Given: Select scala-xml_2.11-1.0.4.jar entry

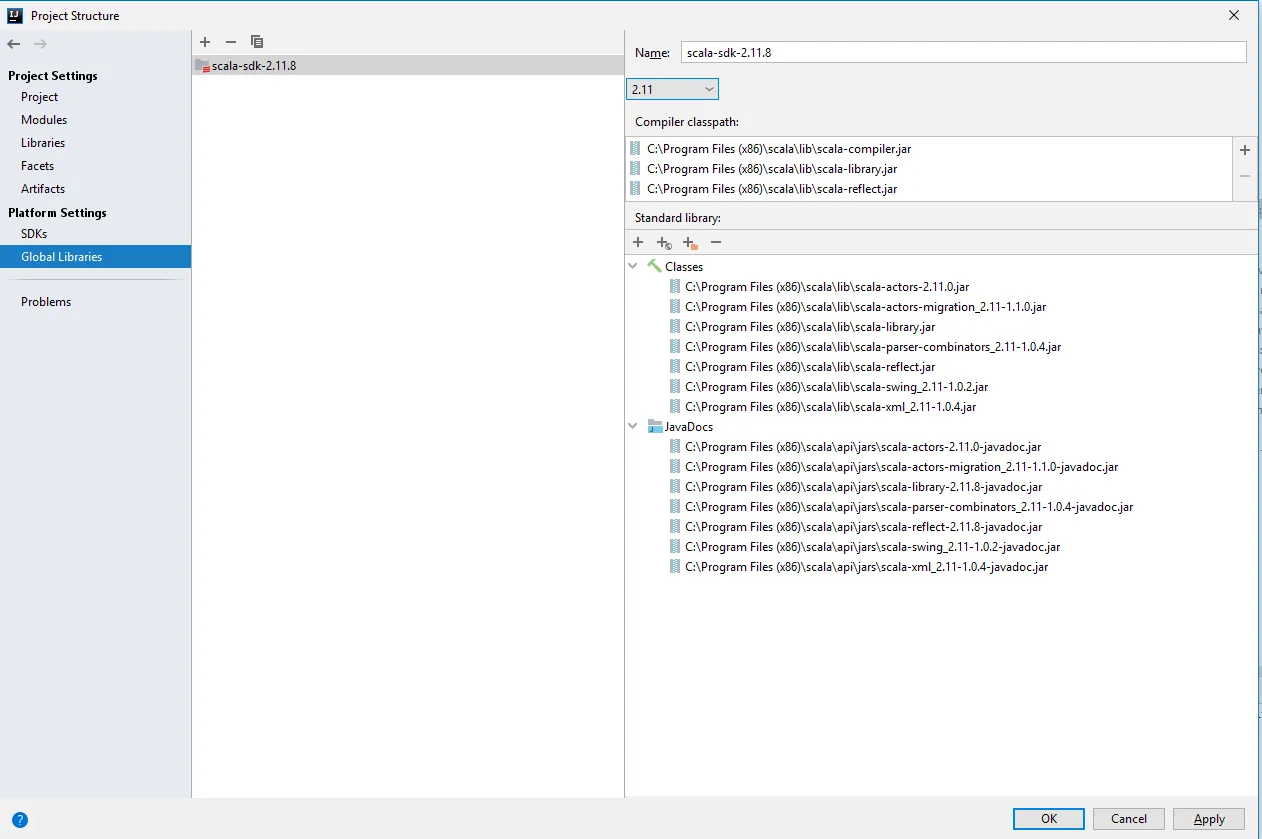Looking at the screenshot, I should pos(830,407).
